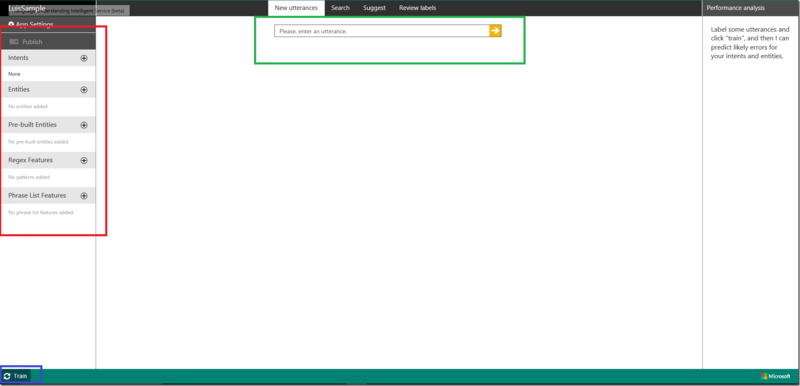Viewport: 800px width, 386px height.
Task: Click the 'No patterns added' text
Action: coord(29,177)
